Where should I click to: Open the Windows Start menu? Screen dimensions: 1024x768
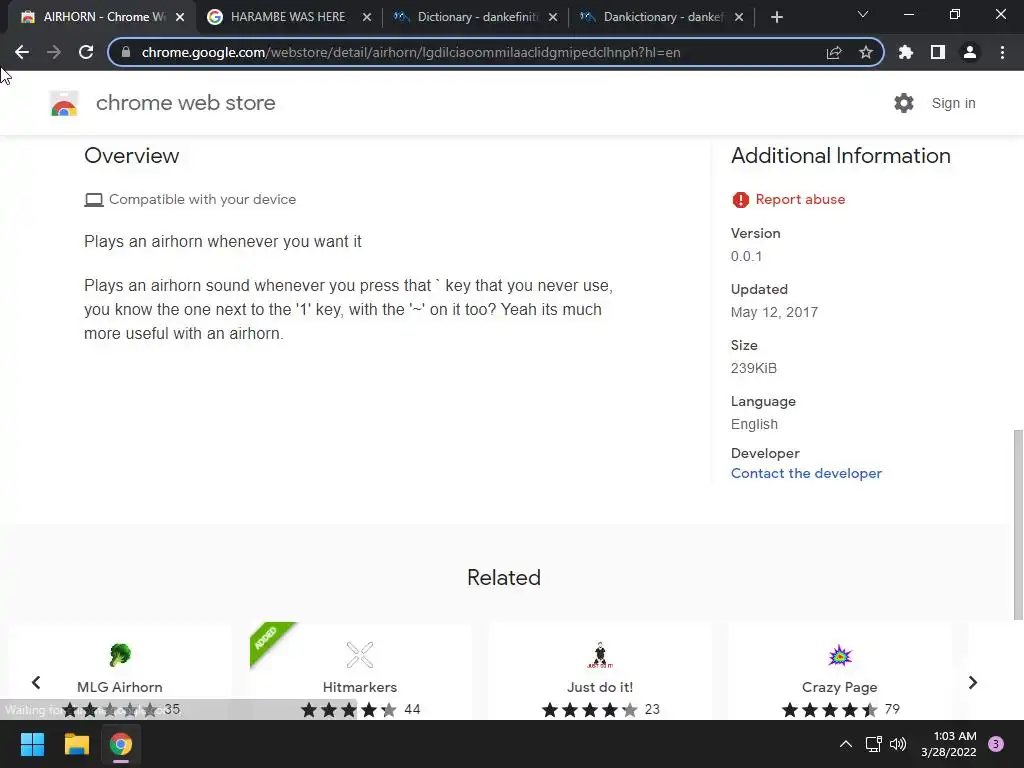click(x=32, y=744)
